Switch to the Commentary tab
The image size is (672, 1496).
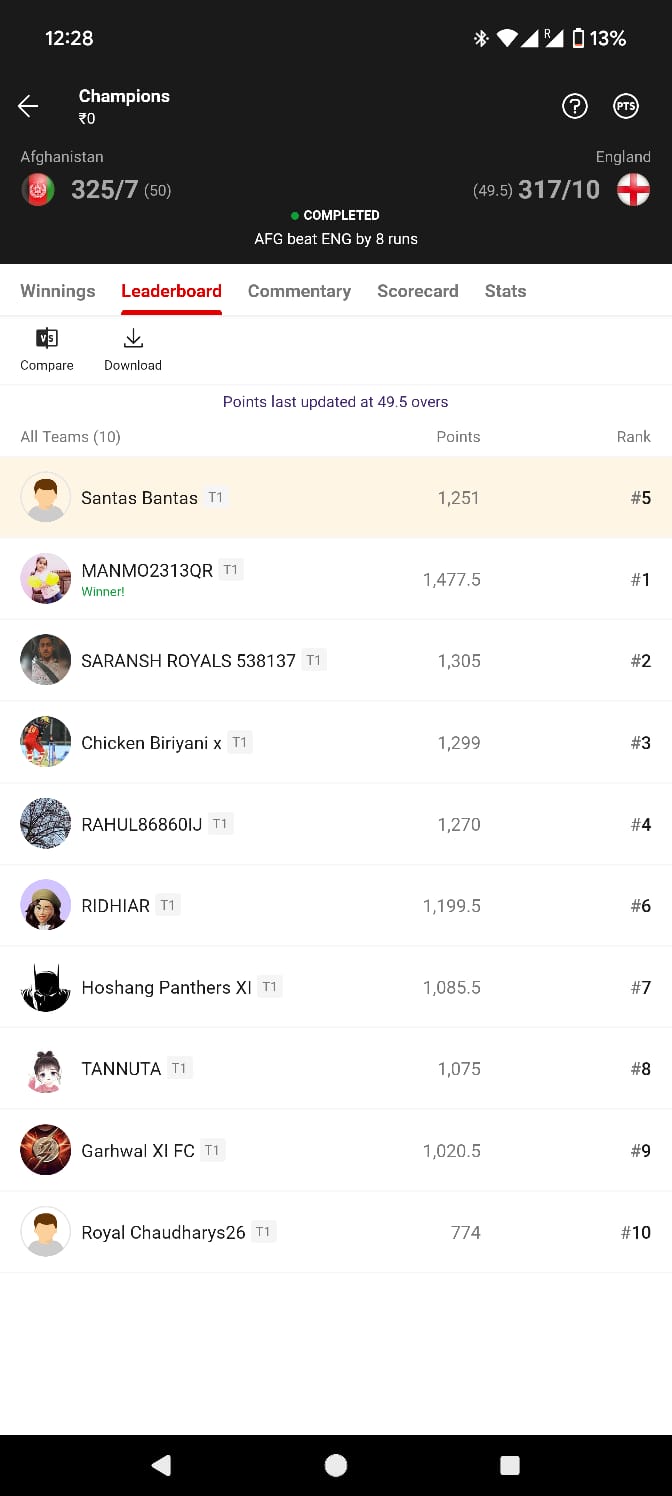(299, 291)
